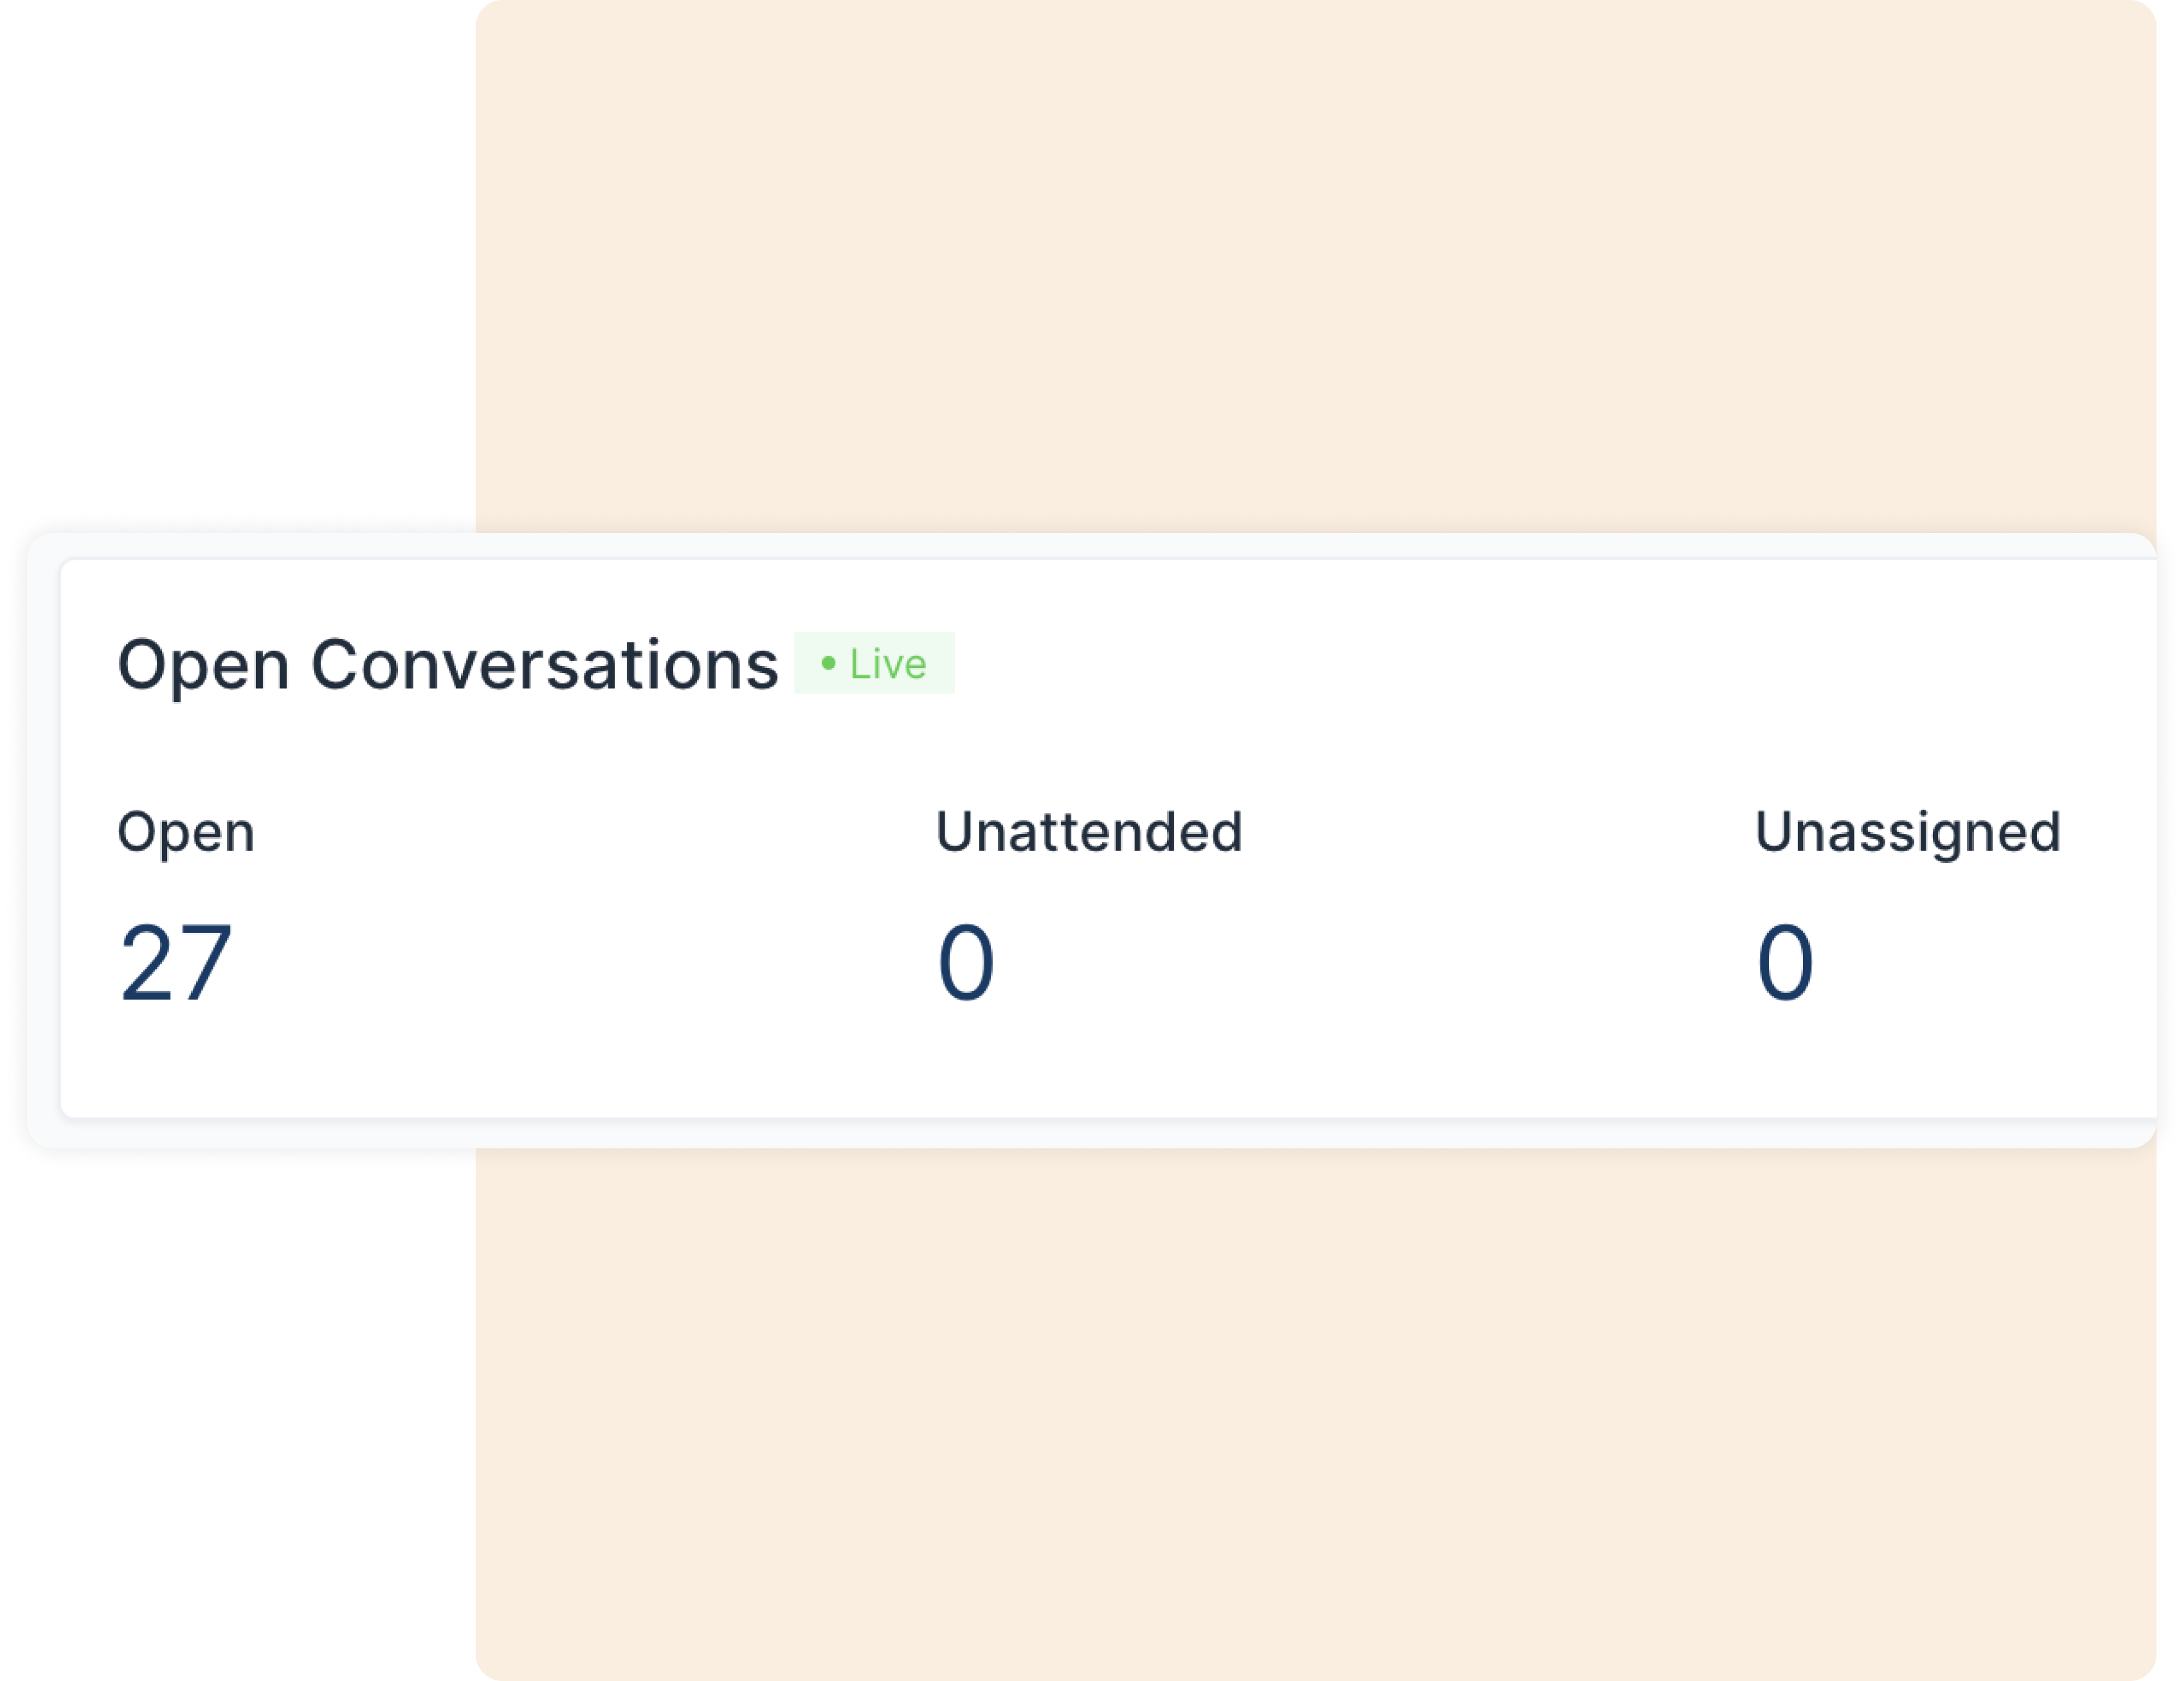Click the word "Open" in the card title
This screenshot has width=2184, height=1681.
click(203, 666)
